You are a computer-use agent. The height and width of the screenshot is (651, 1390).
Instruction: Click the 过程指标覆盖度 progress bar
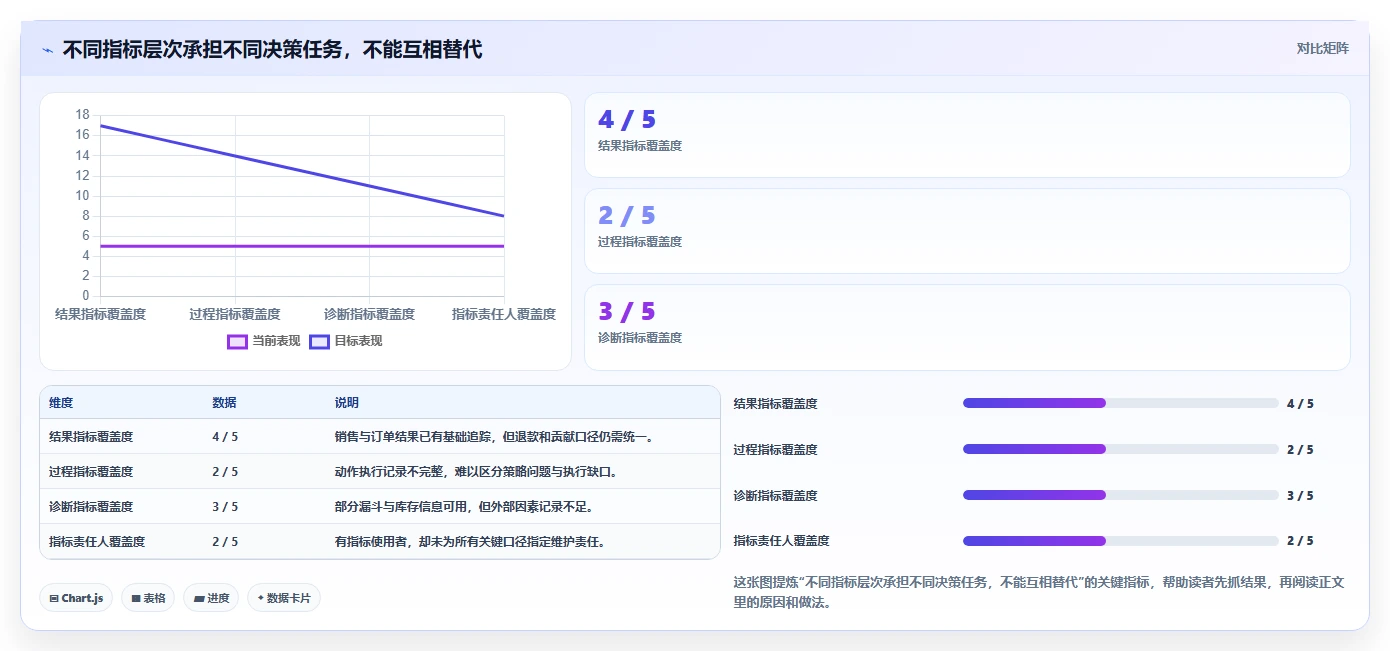[1120, 449]
